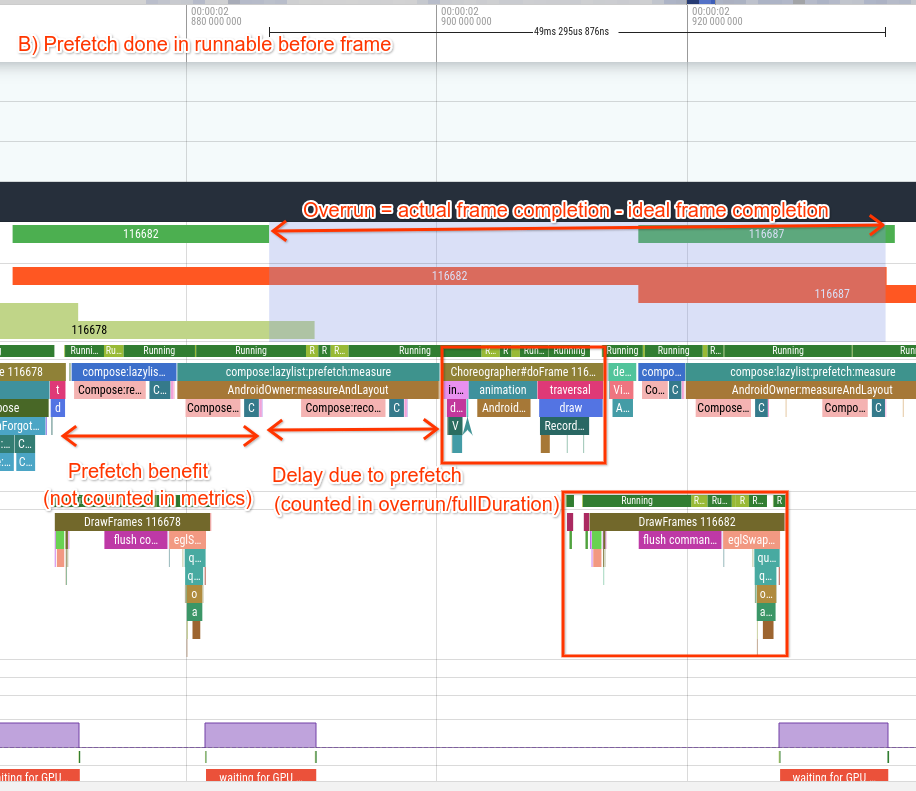916x791 pixels.
Task: Select the DrawFrames 116678 slice
Action: (x=132, y=522)
